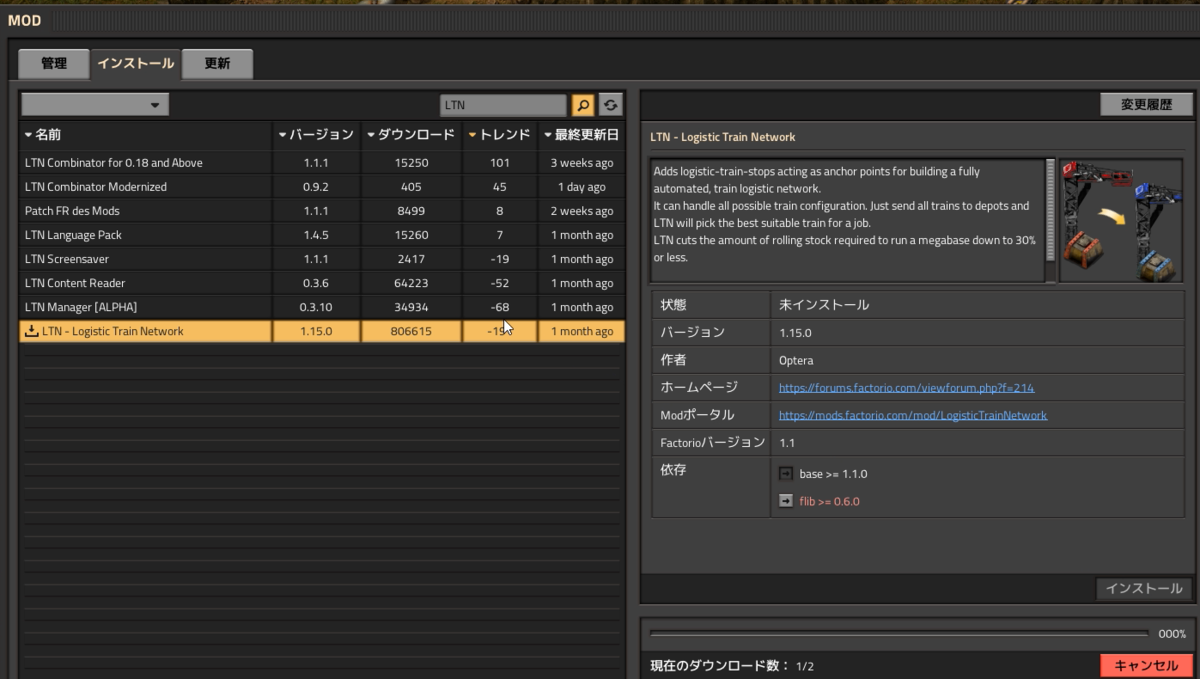Select the LTN Language Pack row
This screenshot has height=679, width=1200.
click(322, 235)
